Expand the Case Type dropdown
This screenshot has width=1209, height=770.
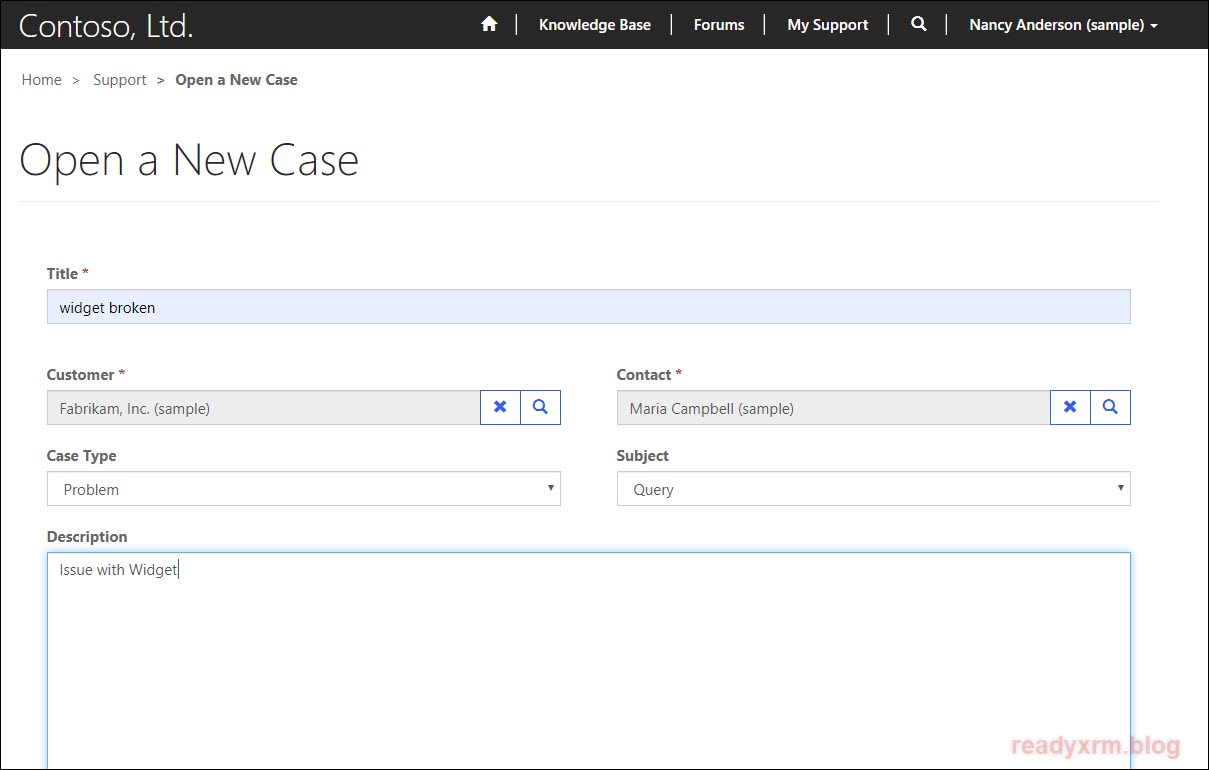pyautogui.click(x=303, y=489)
